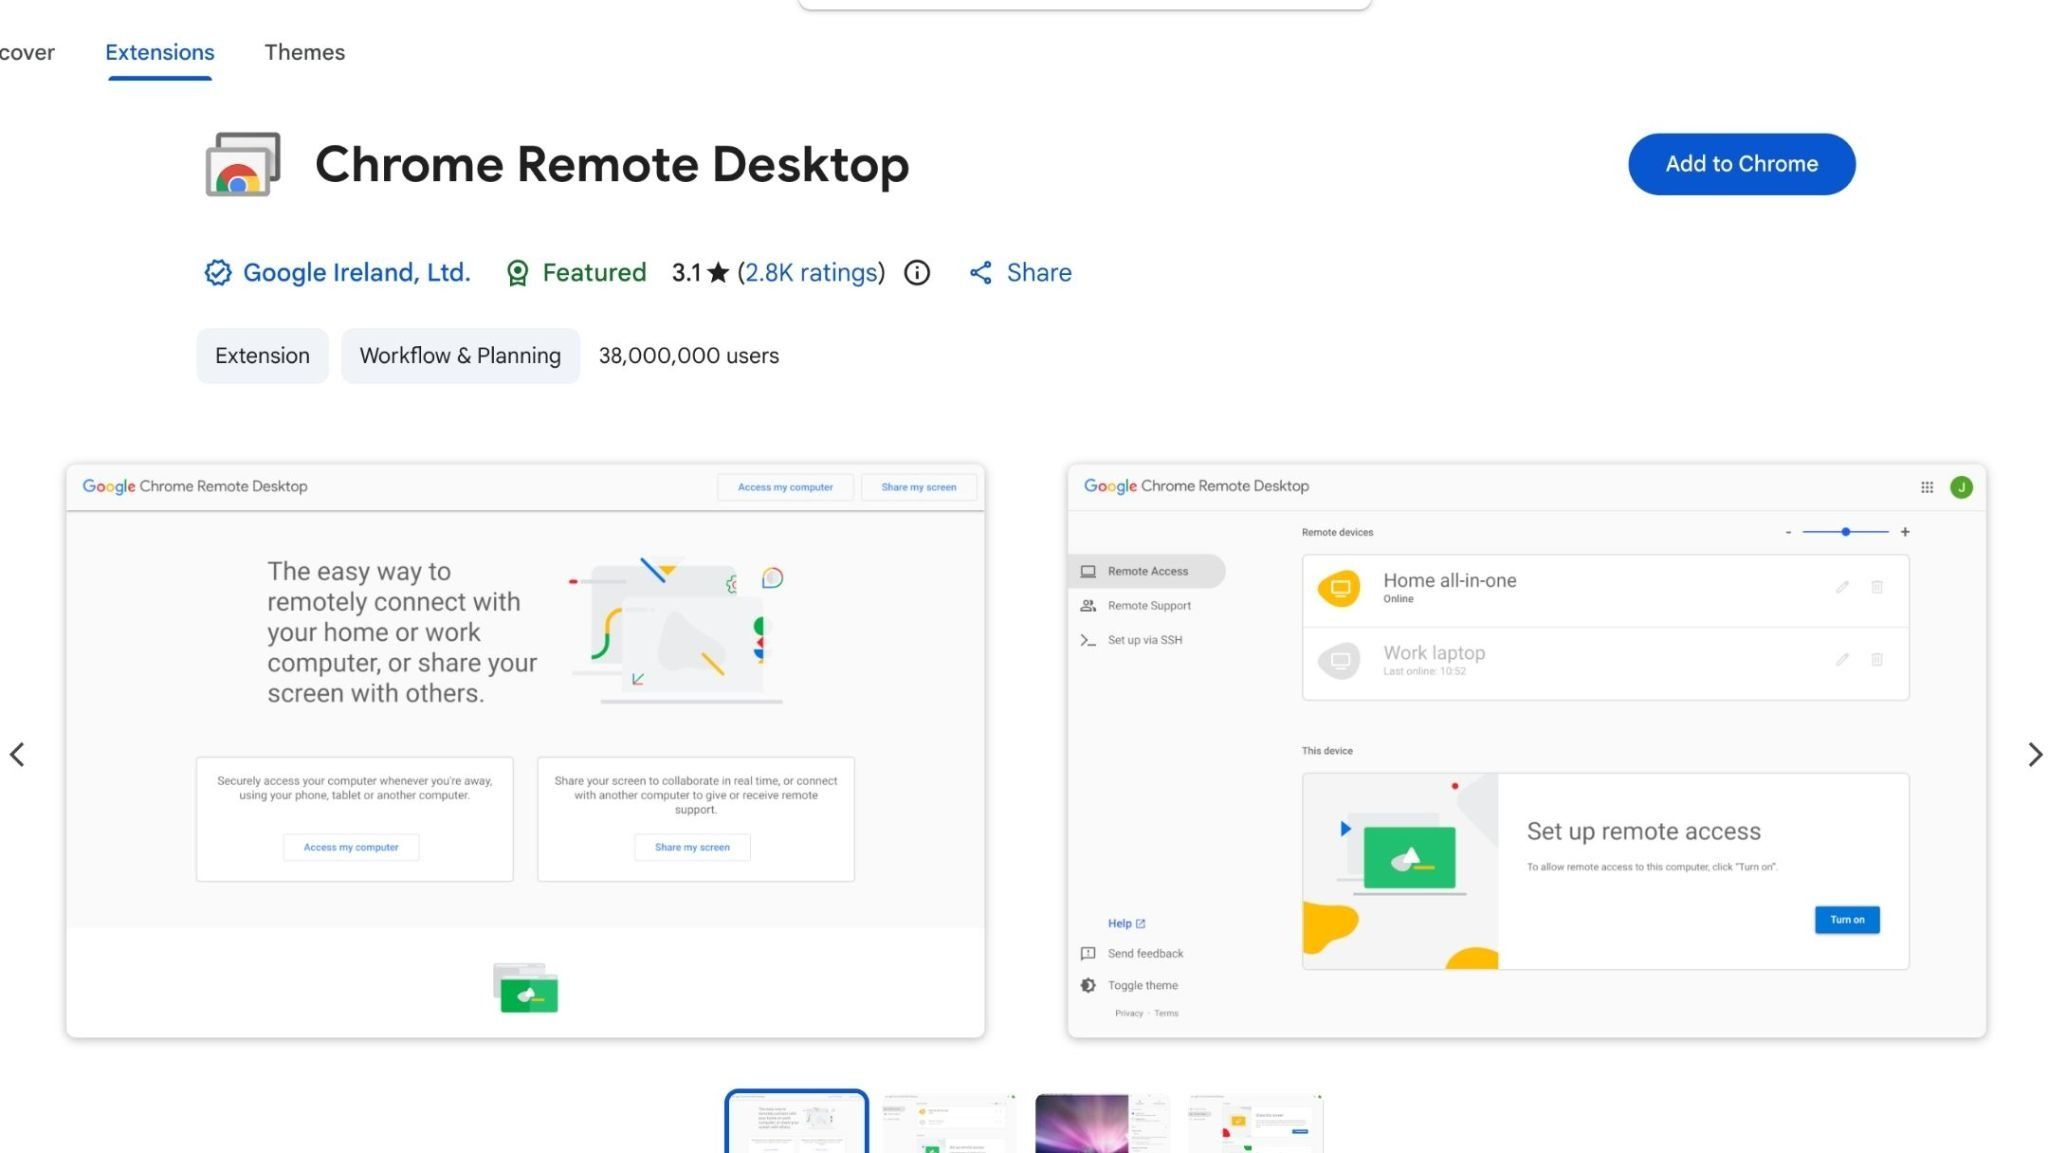Select the Extensions tab
Viewport: 2048px width, 1153px height.
pyautogui.click(x=160, y=52)
